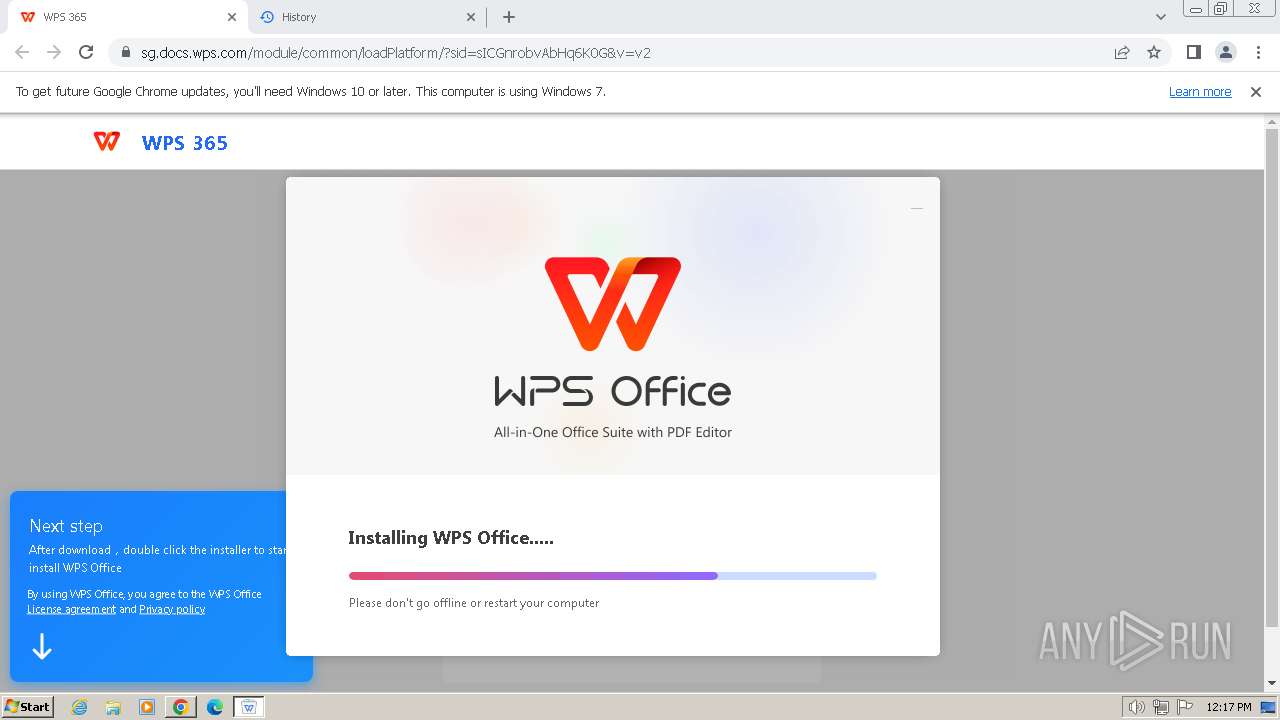Image resolution: width=1280 pixels, height=720 pixels.
Task: Launch Internet Explorer from taskbar
Action: (x=79, y=707)
